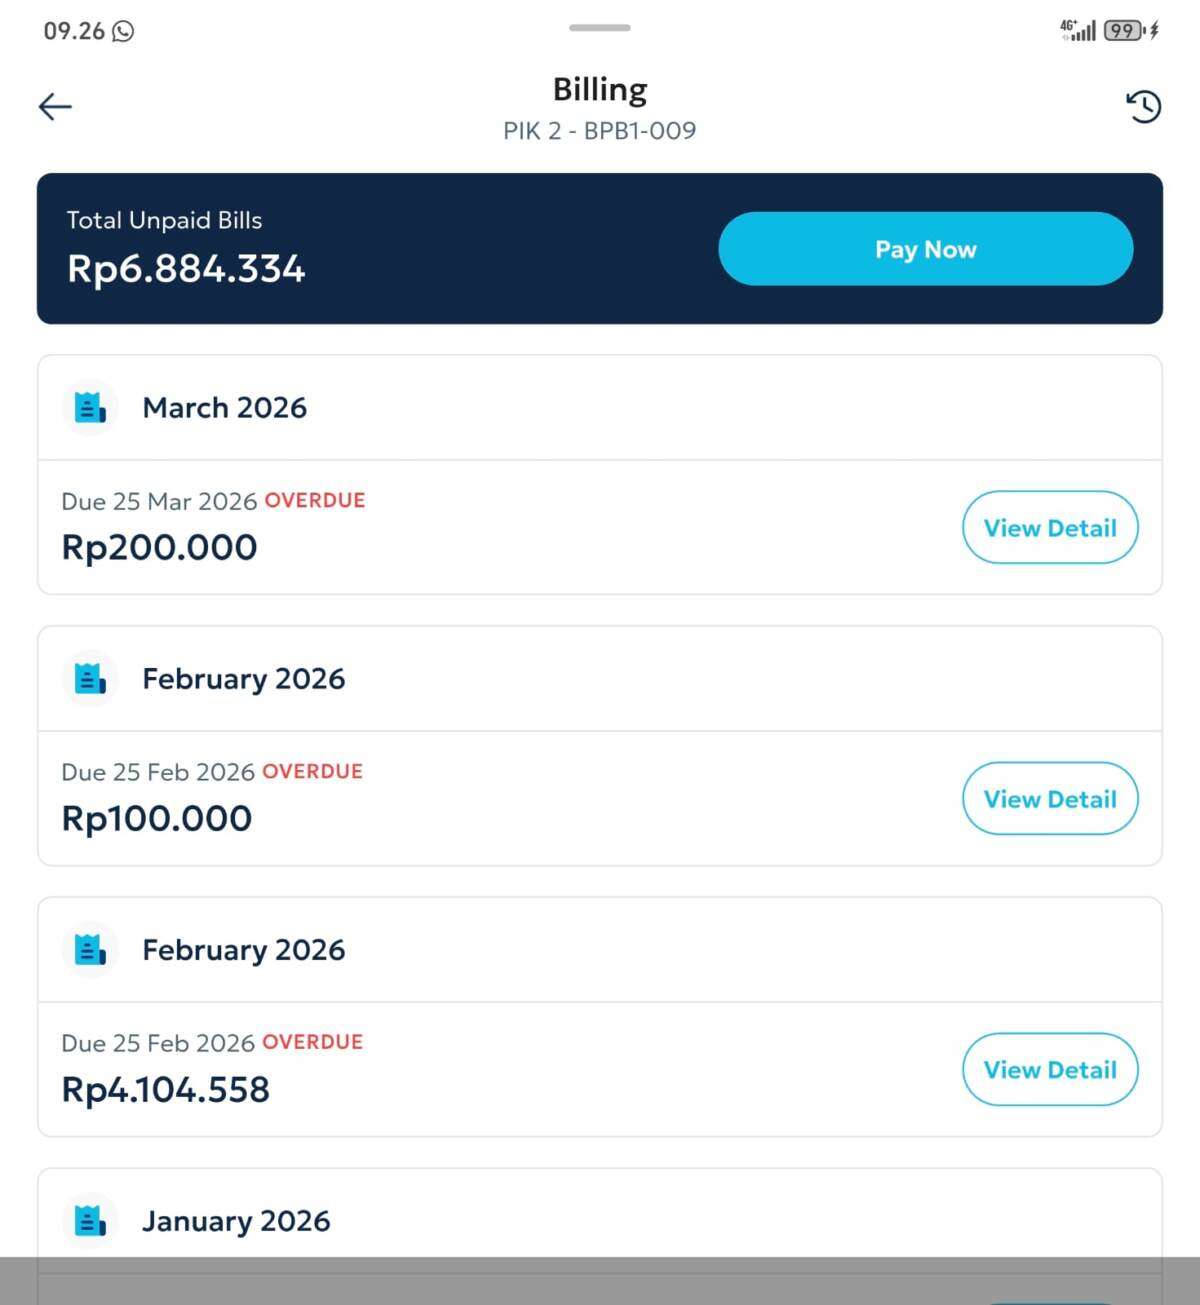Tap the 4G signal strength icon

pos(1078,31)
